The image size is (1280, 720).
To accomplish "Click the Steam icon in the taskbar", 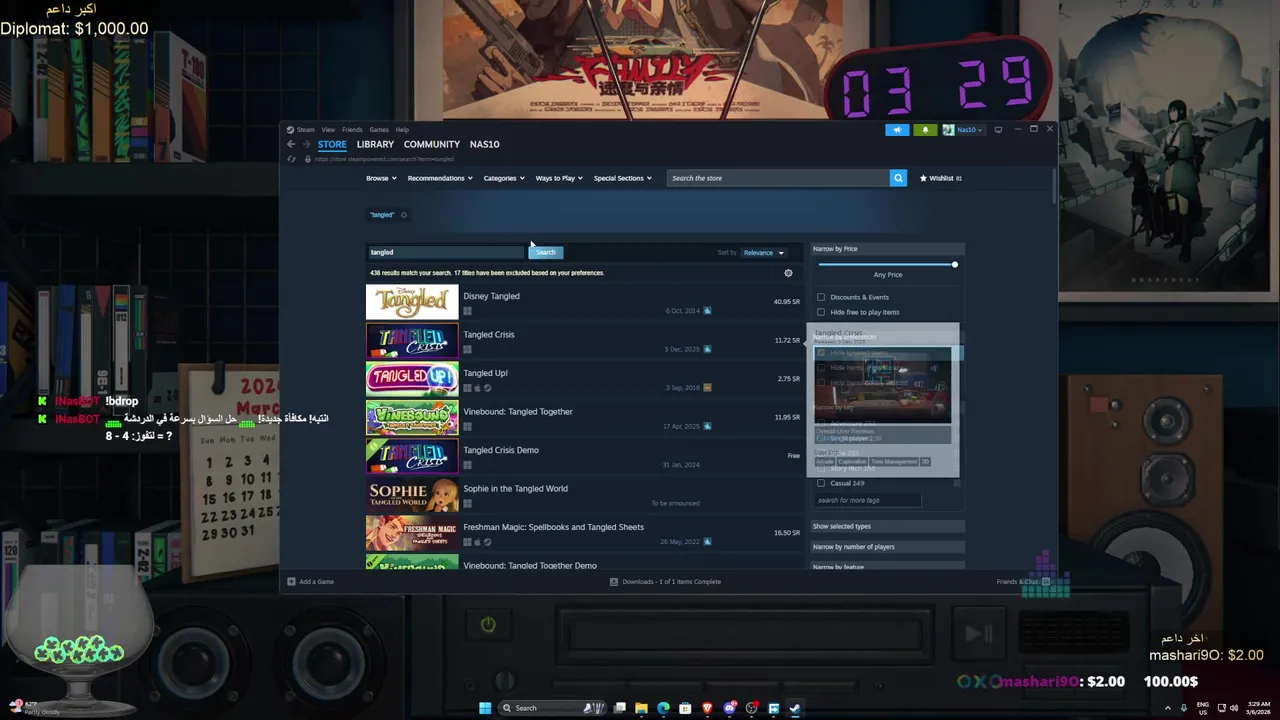I will coord(795,708).
